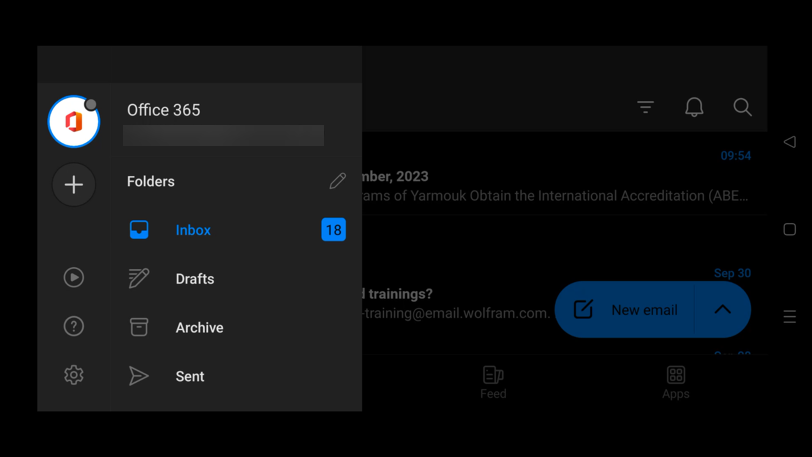Click the Office 365 account name

pyautogui.click(x=164, y=110)
